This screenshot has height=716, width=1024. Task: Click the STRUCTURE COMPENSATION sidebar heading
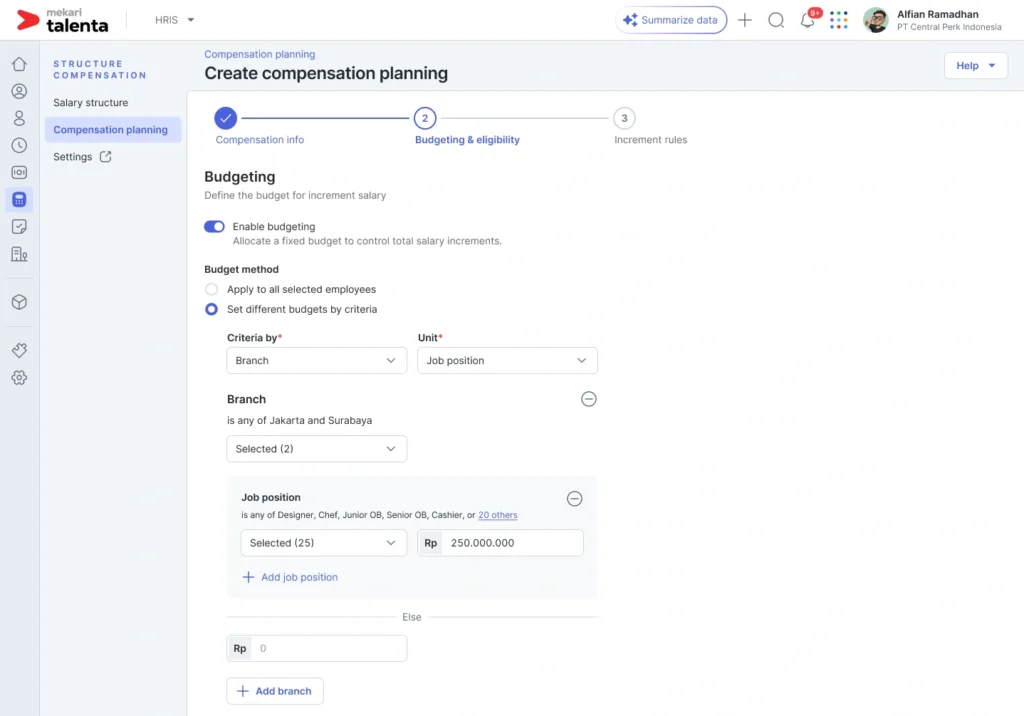pos(100,69)
